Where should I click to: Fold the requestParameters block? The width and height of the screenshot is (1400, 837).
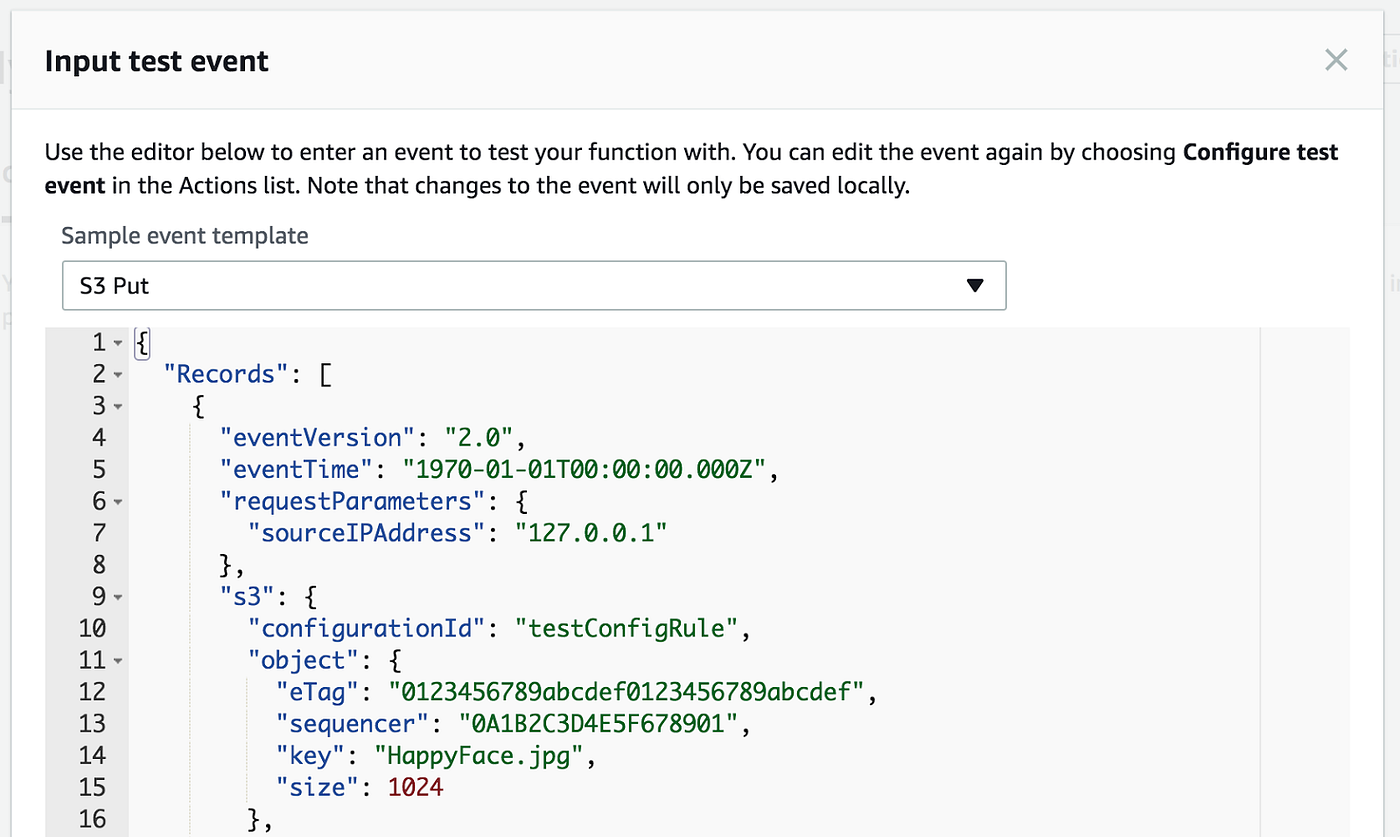pyautogui.click(x=118, y=502)
